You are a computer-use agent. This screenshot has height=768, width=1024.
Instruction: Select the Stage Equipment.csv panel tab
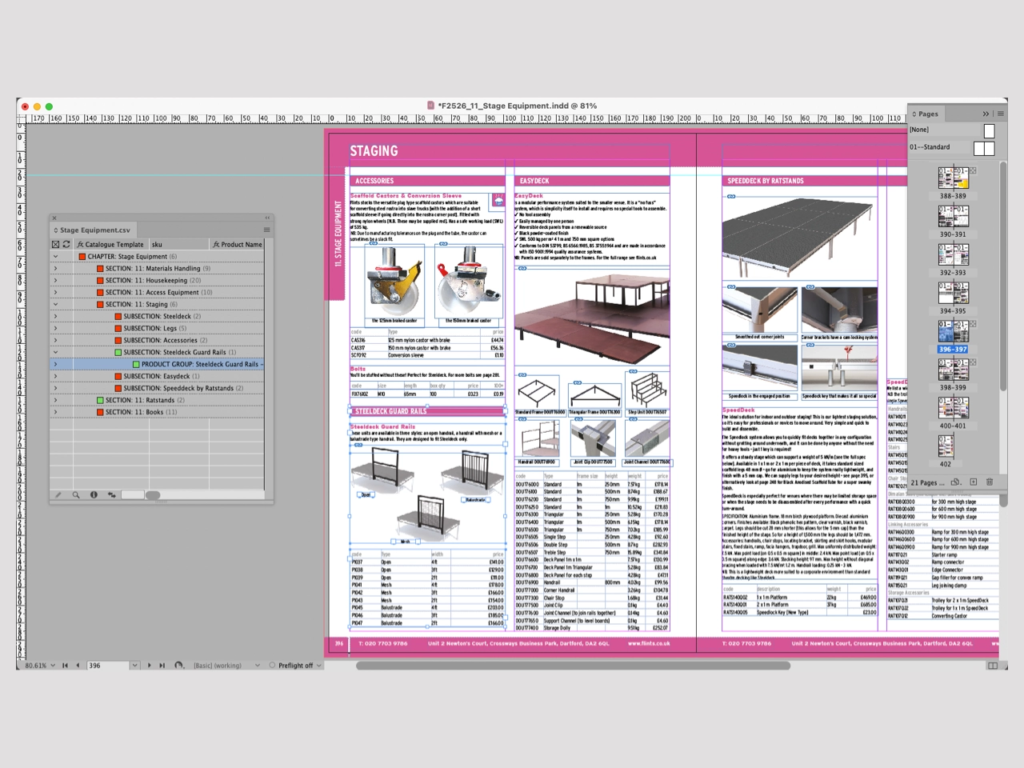pos(92,230)
